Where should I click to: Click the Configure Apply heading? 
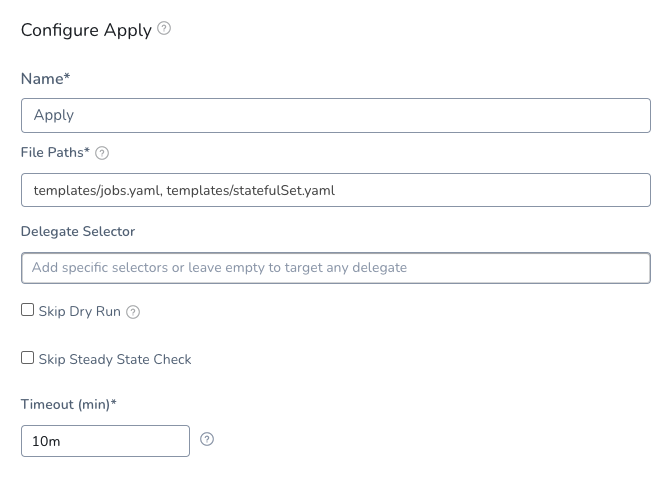[x=86, y=30]
